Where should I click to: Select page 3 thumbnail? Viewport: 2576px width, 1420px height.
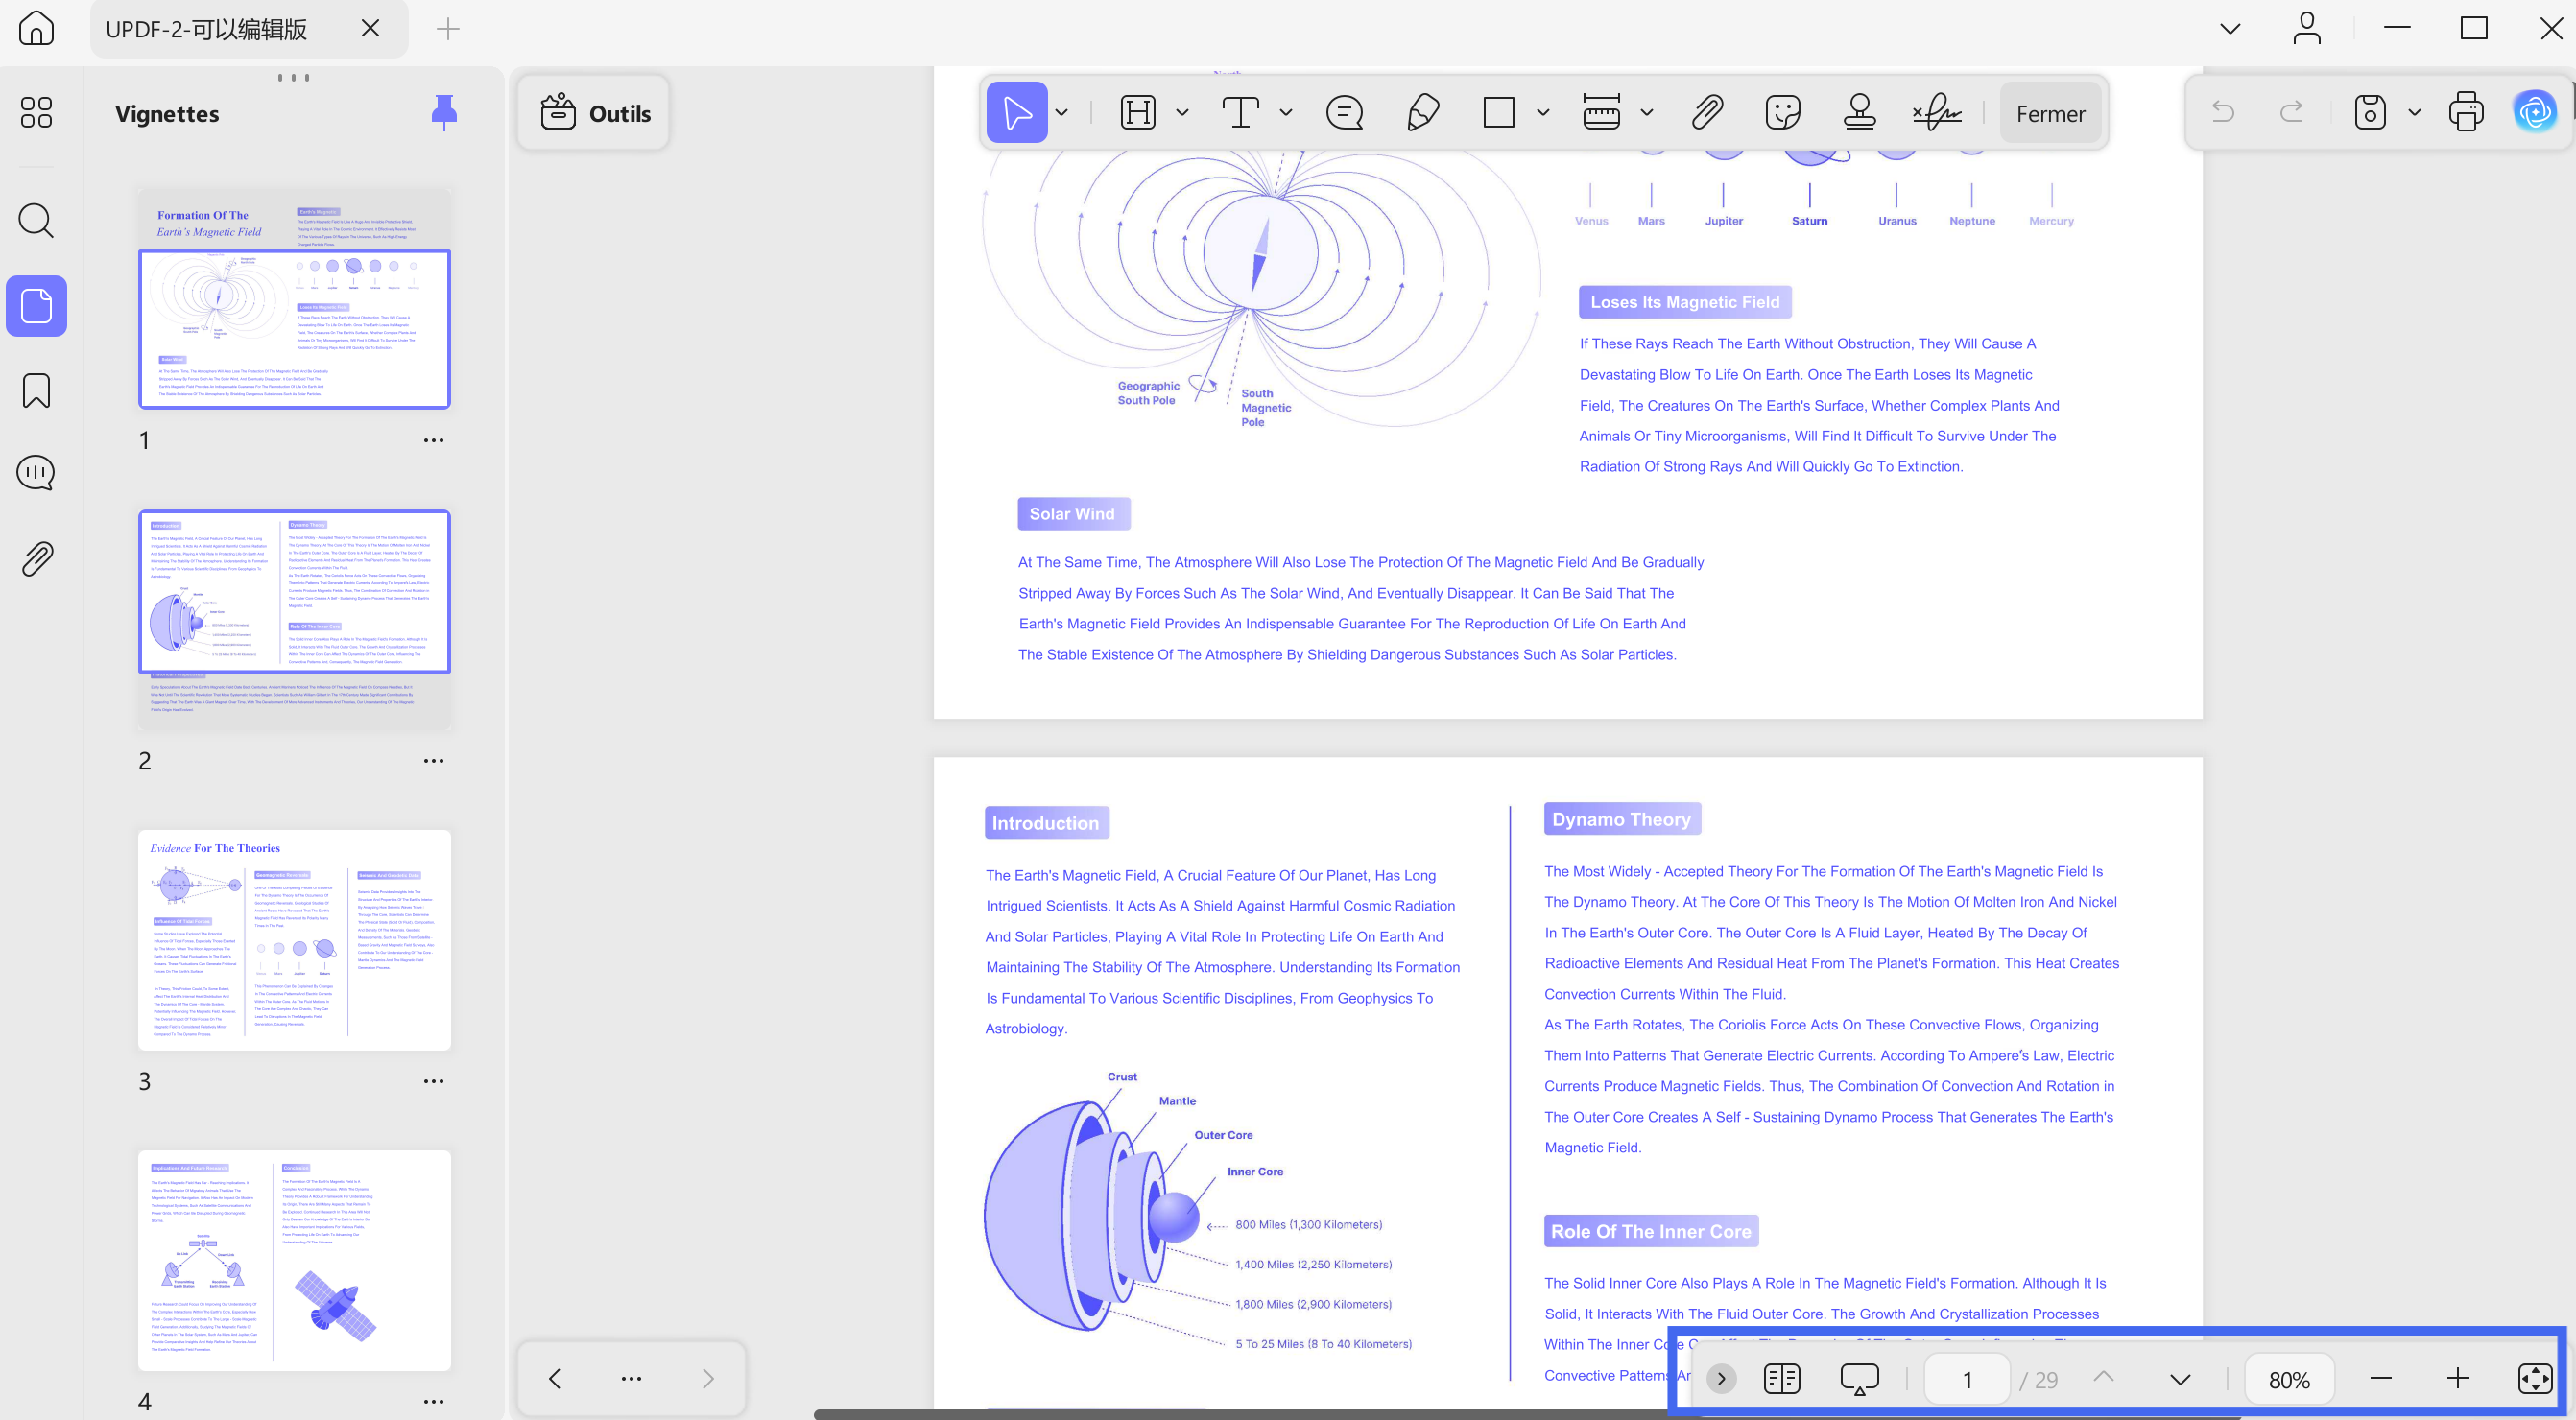pyautogui.click(x=294, y=940)
